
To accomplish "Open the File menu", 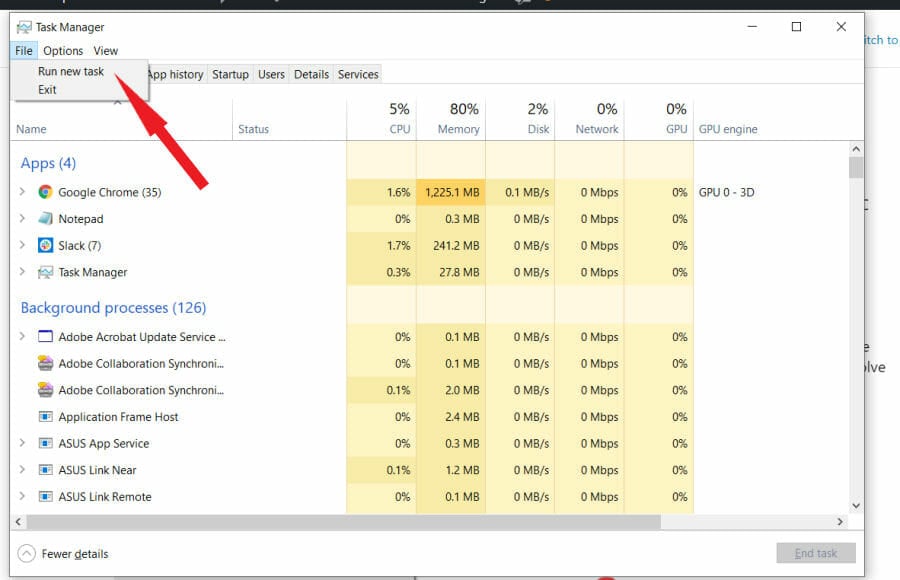I will (24, 51).
